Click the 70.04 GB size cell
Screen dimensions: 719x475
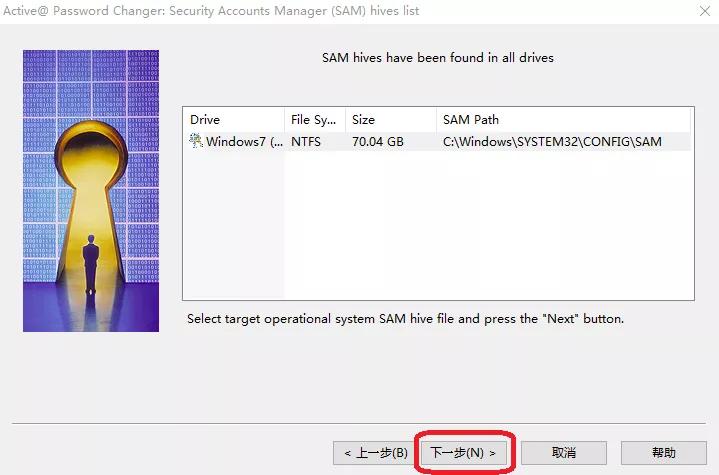[378, 142]
